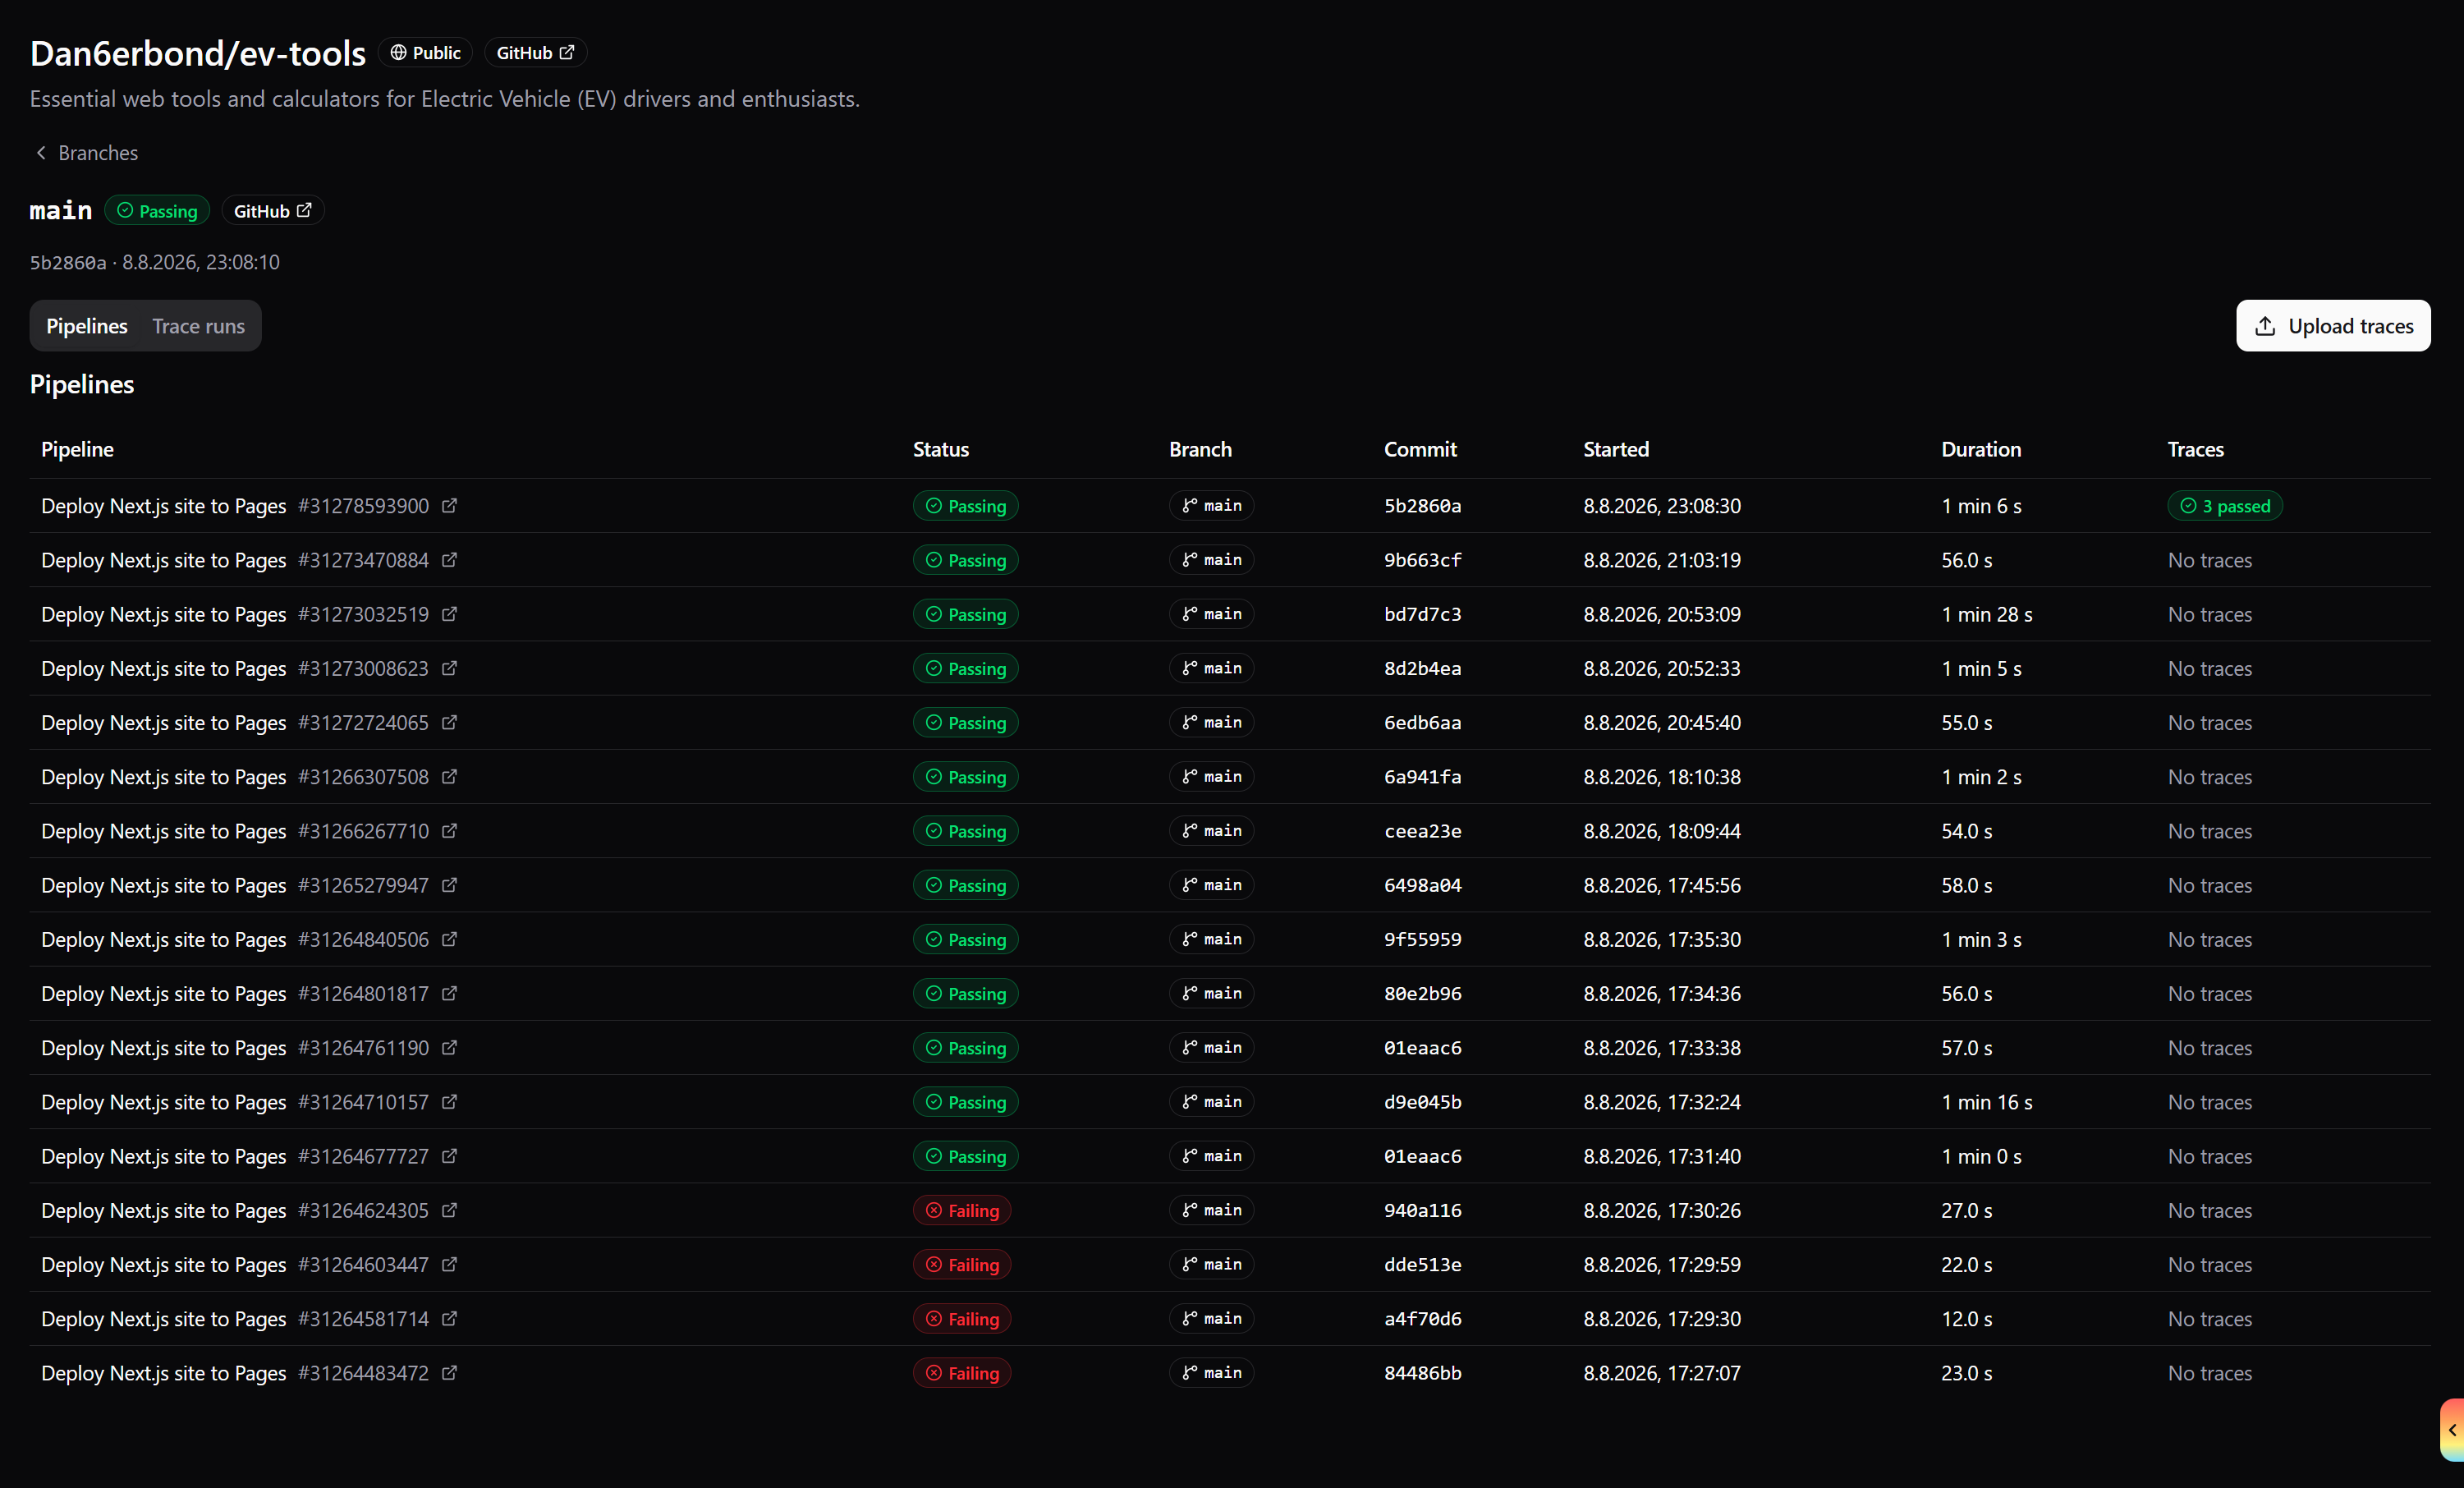Click duration 12.0 s
Image resolution: width=2464 pixels, height=1488 pixels.
click(x=1966, y=1319)
